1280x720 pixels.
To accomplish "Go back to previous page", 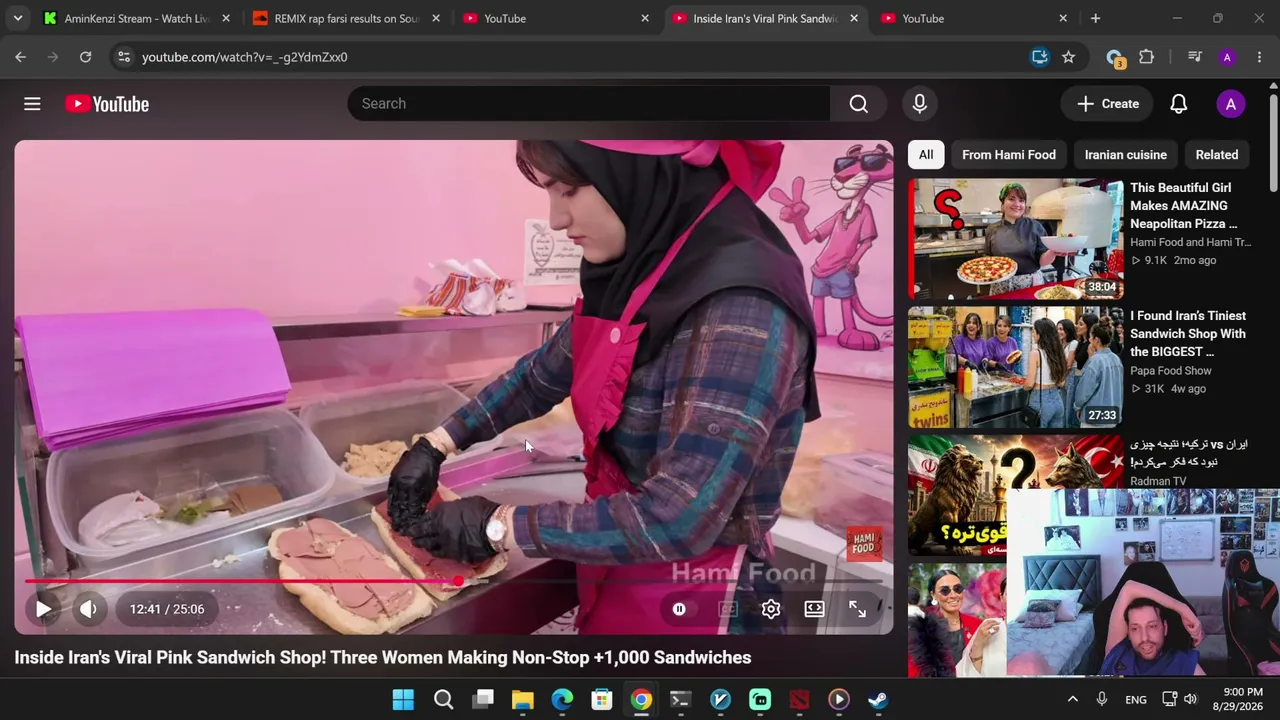I will coord(20,57).
